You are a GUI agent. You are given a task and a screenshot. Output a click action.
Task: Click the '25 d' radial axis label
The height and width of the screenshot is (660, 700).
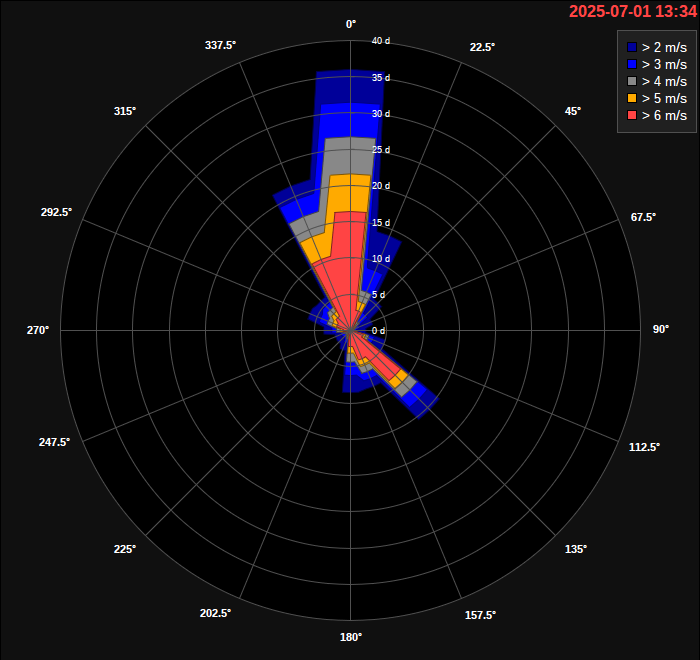pos(381,150)
